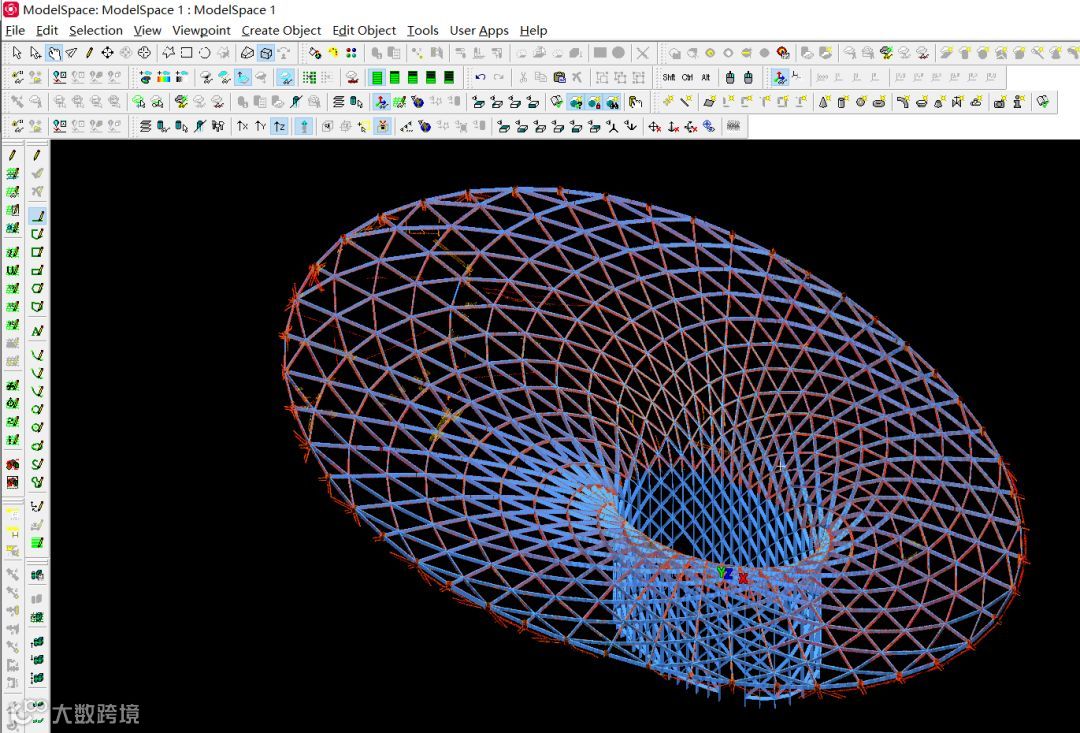Toggle the Ctrl modifier button
This screenshot has width=1080, height=733.
pyautogui.click(x=687, y=77)
